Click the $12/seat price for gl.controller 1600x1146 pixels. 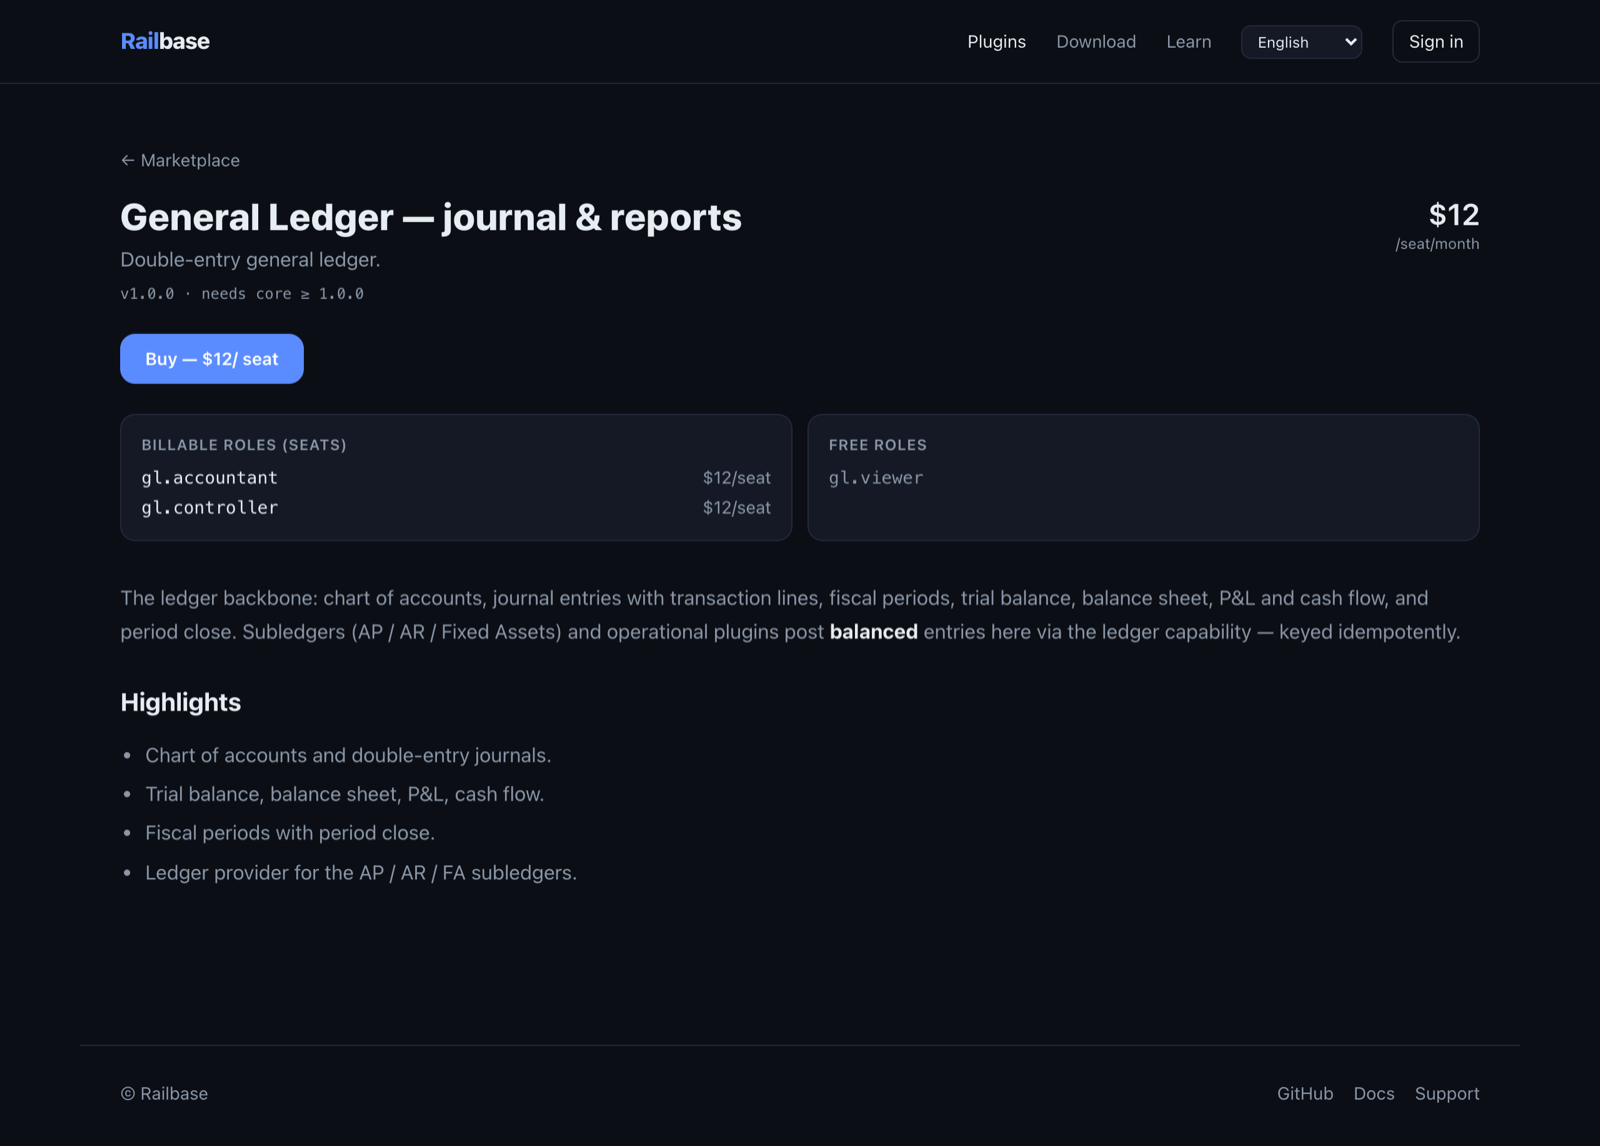[x=737, y=508]
